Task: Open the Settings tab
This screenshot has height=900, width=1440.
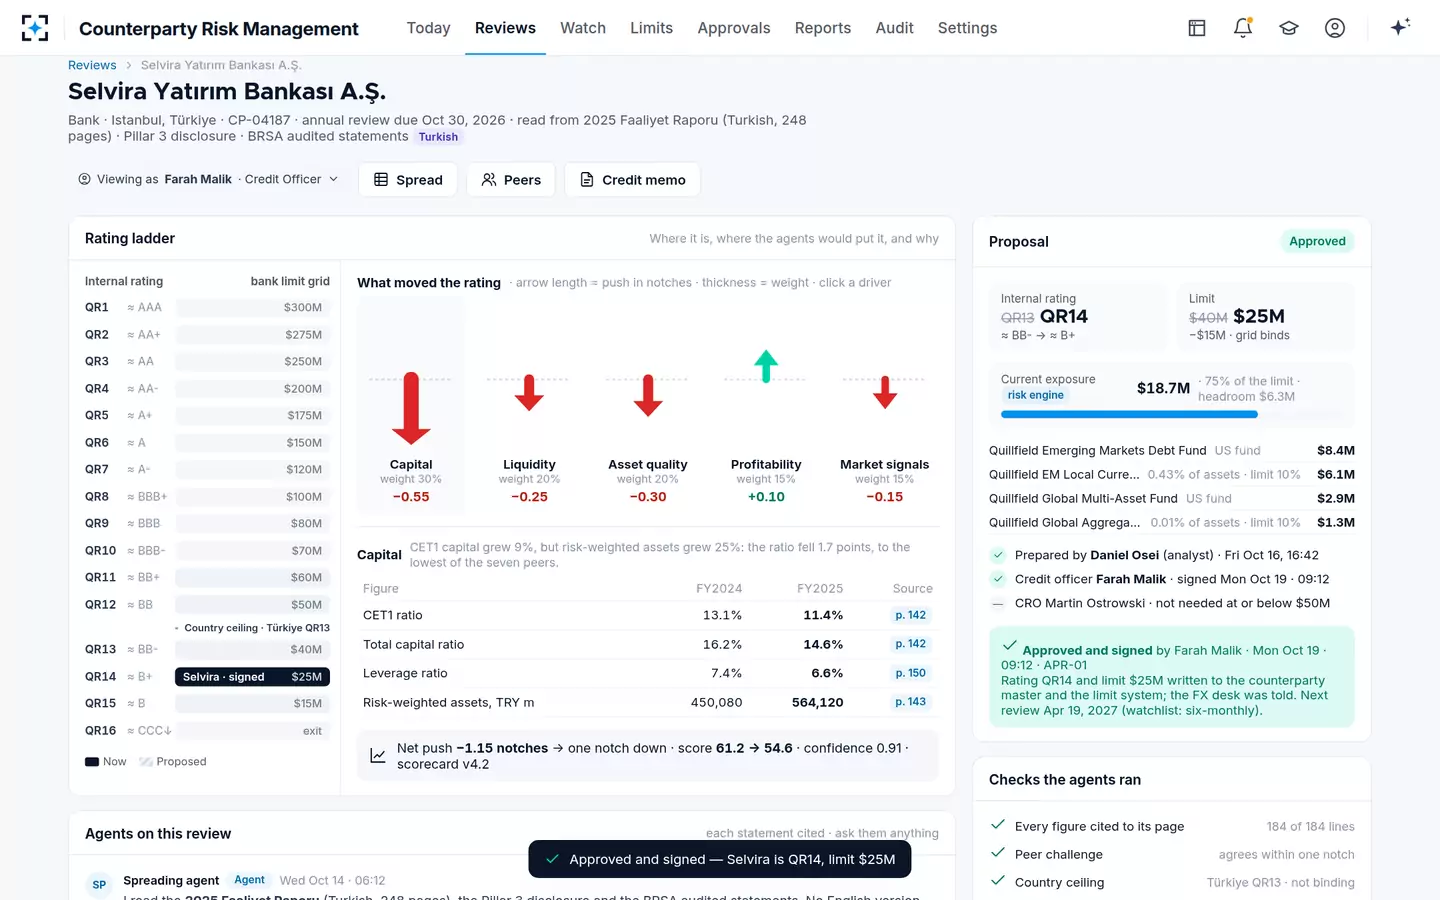Action: 967,28
